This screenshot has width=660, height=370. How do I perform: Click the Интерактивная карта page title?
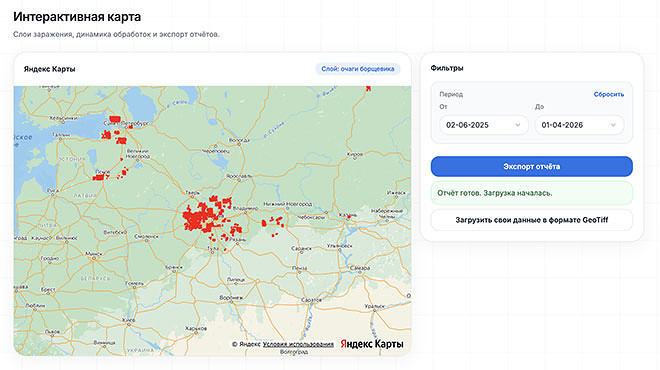point(77,17)
